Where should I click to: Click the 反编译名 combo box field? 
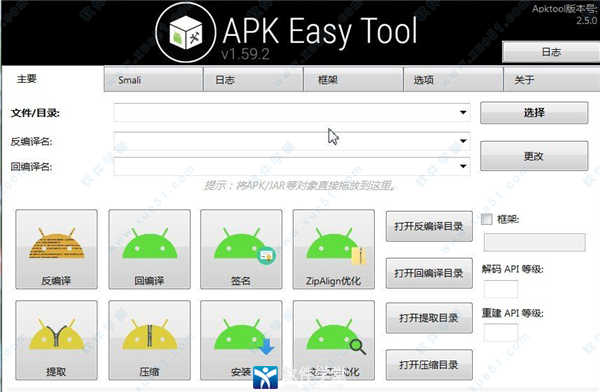click(x=292, y=141)
